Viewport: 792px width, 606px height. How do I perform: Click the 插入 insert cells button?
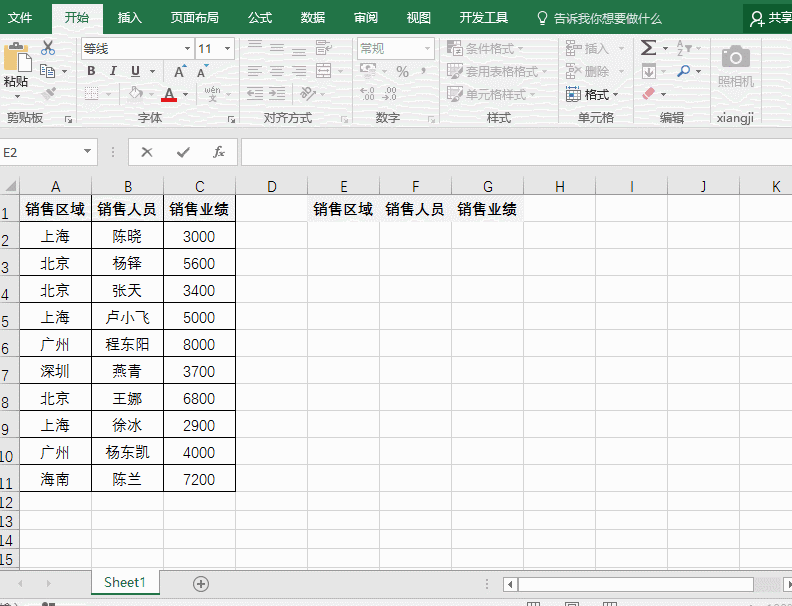tap(587, 48)
